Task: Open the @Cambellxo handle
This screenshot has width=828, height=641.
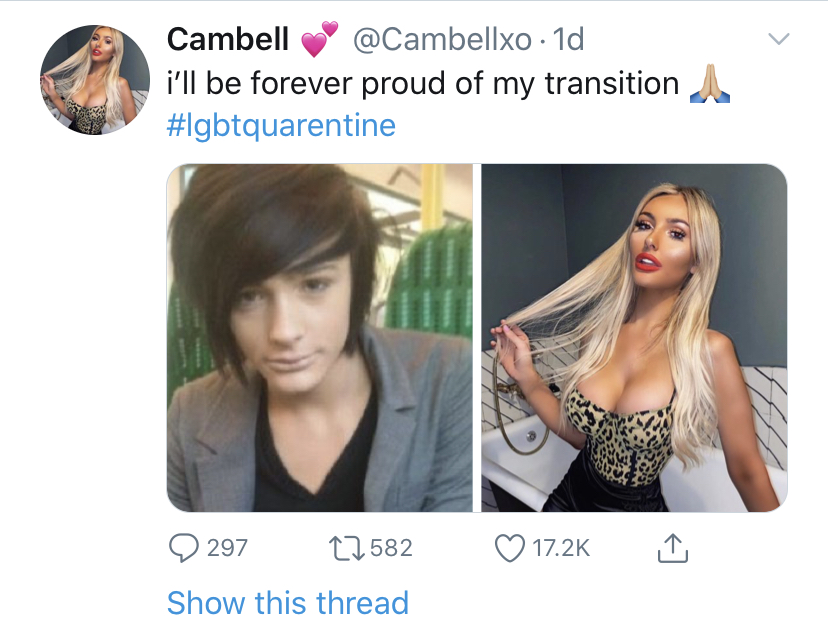Action: pos(442,40)
